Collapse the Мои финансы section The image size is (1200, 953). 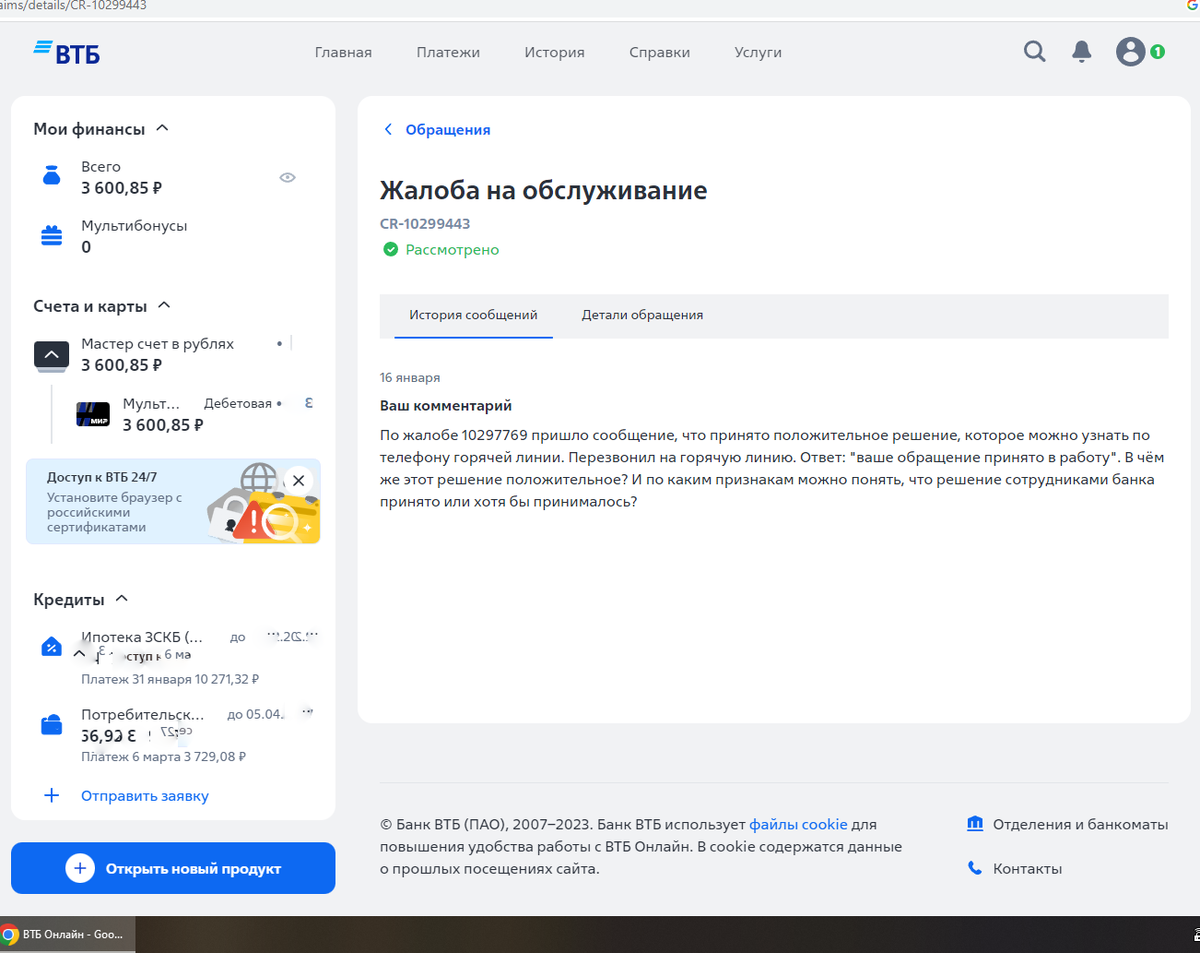pyautogui.click(x=160, y=128)
